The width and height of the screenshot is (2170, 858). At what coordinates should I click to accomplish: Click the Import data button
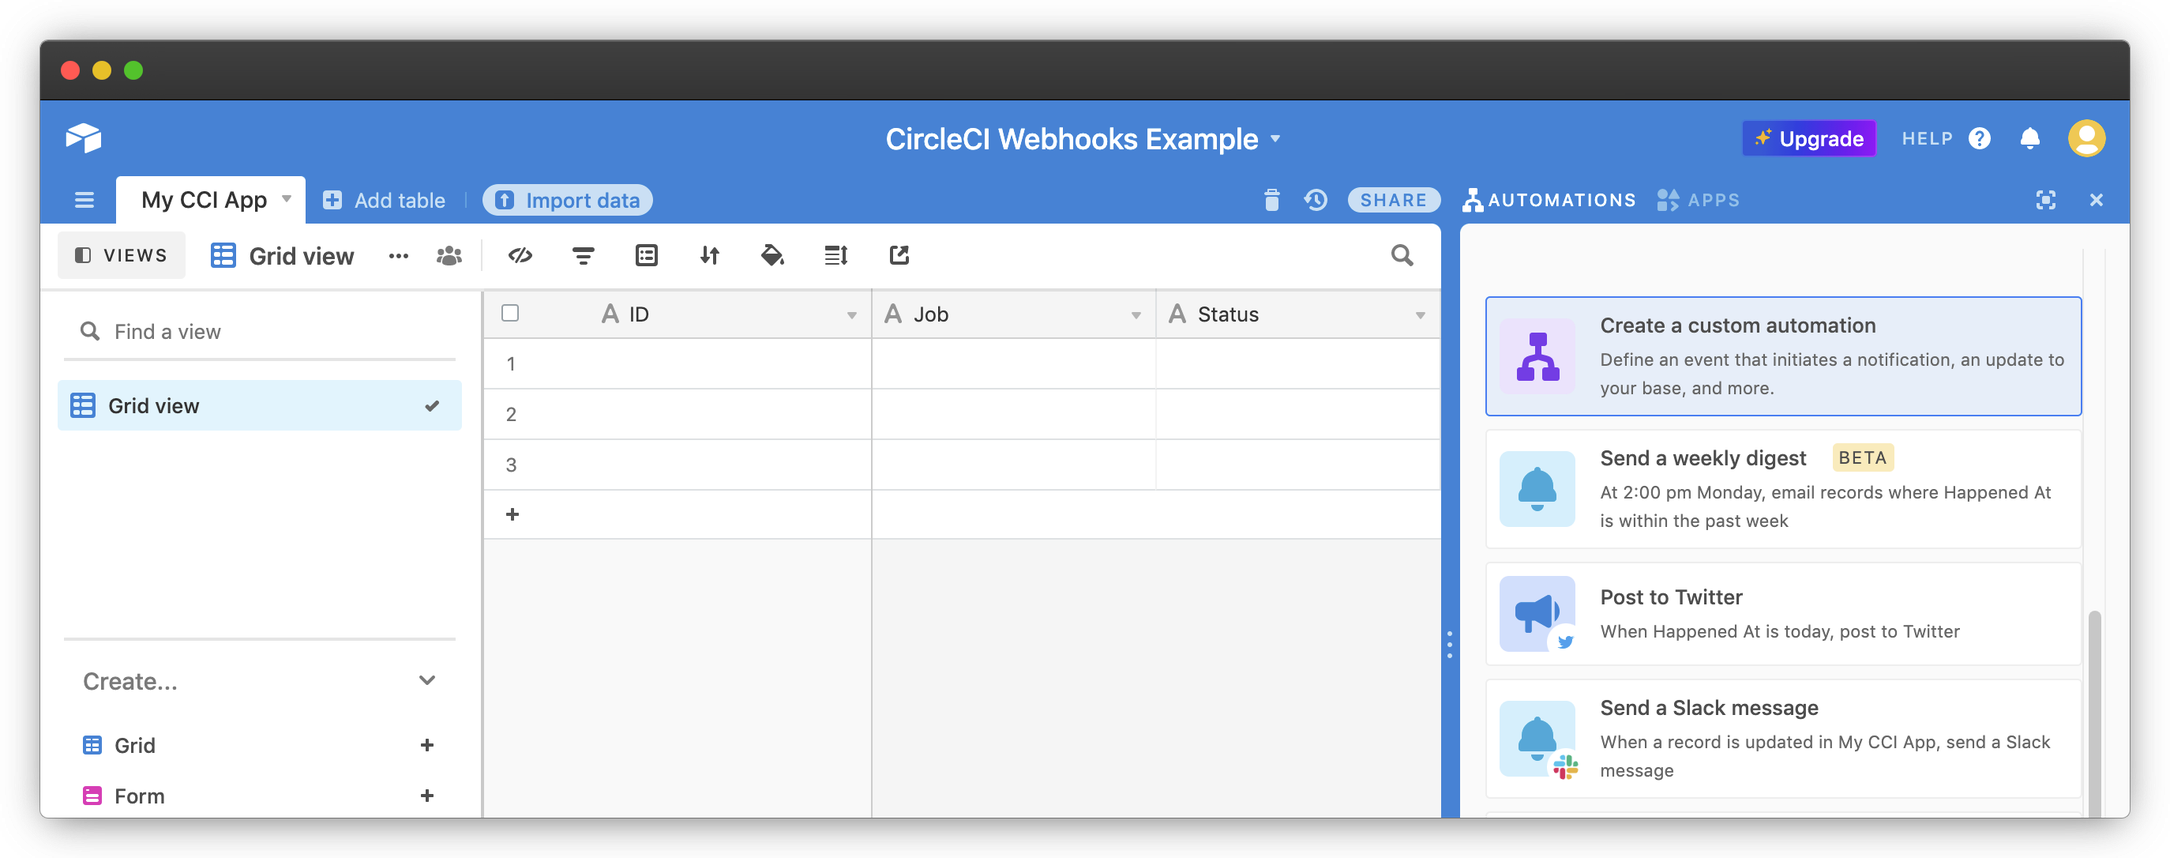click(568, 200)
